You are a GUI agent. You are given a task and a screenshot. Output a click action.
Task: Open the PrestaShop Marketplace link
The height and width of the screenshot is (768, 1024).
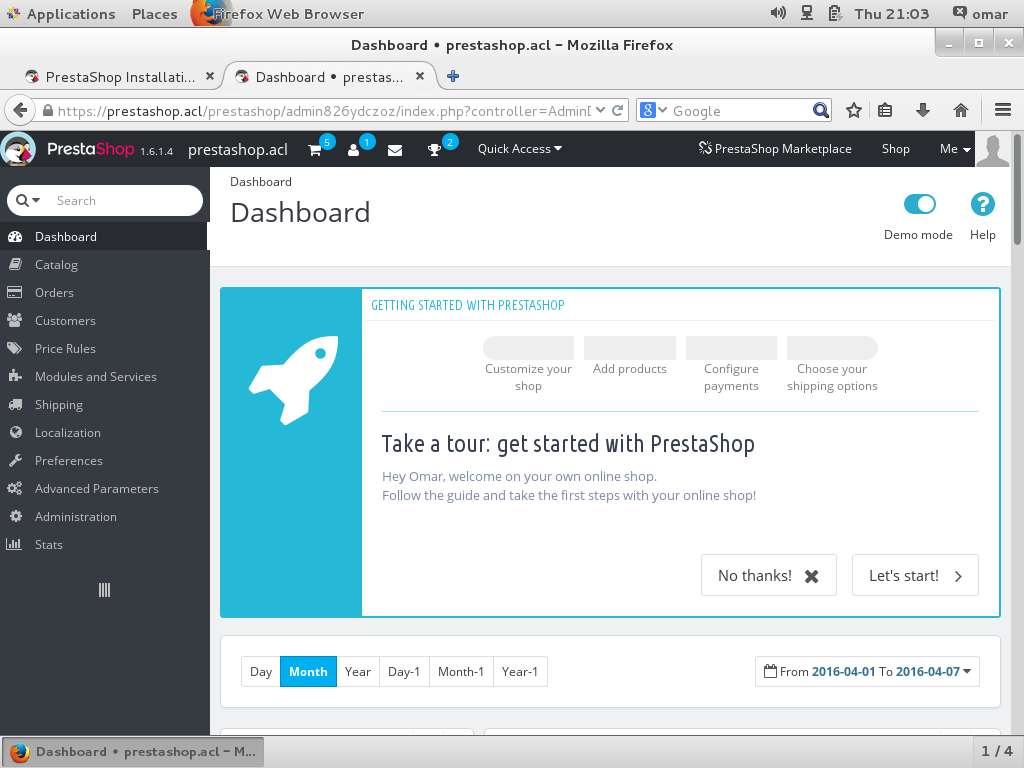[775, 149]
